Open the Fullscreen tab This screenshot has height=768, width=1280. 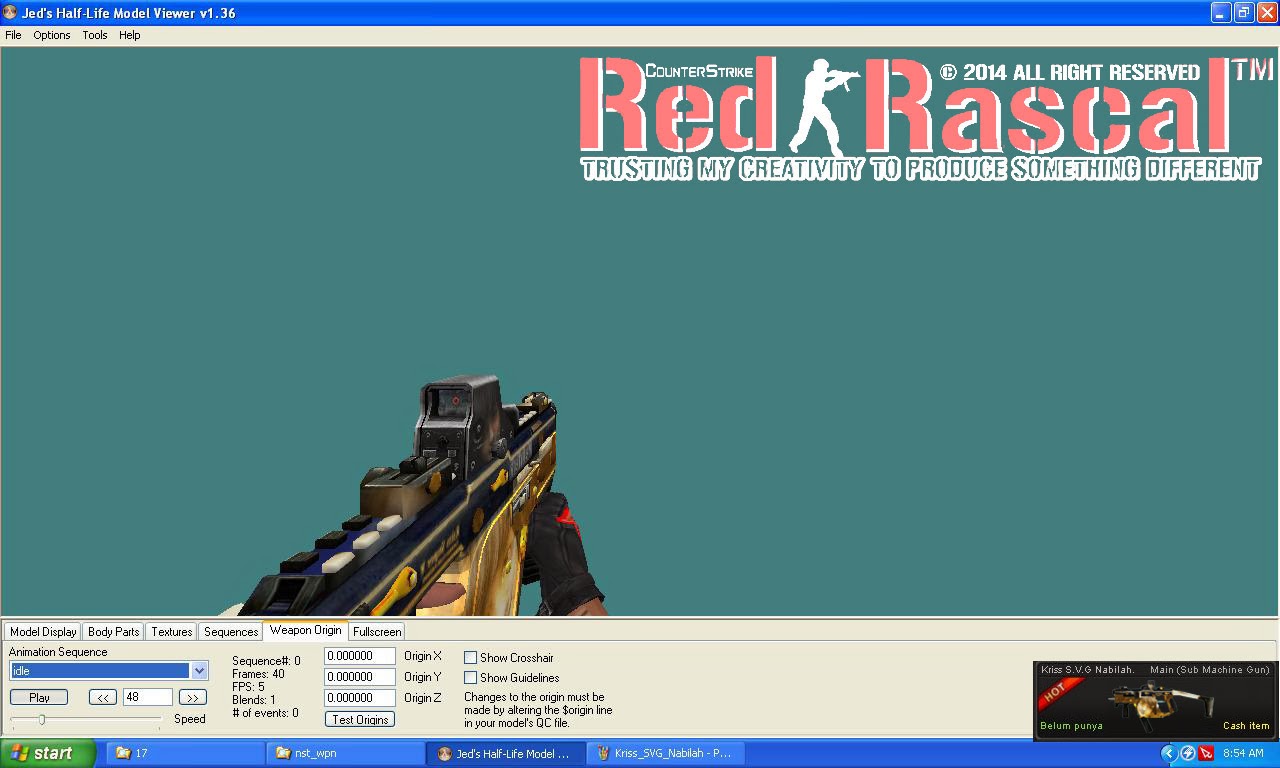[377, 632]
